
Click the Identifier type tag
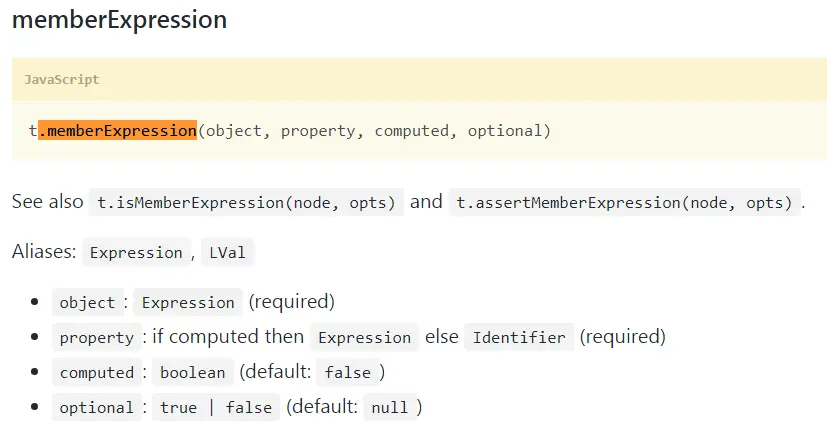coord(519,337)
